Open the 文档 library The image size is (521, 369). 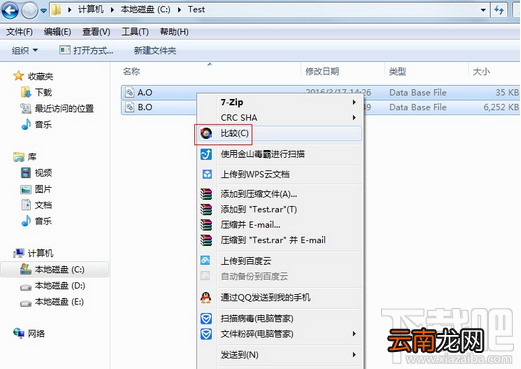(43, 205)
